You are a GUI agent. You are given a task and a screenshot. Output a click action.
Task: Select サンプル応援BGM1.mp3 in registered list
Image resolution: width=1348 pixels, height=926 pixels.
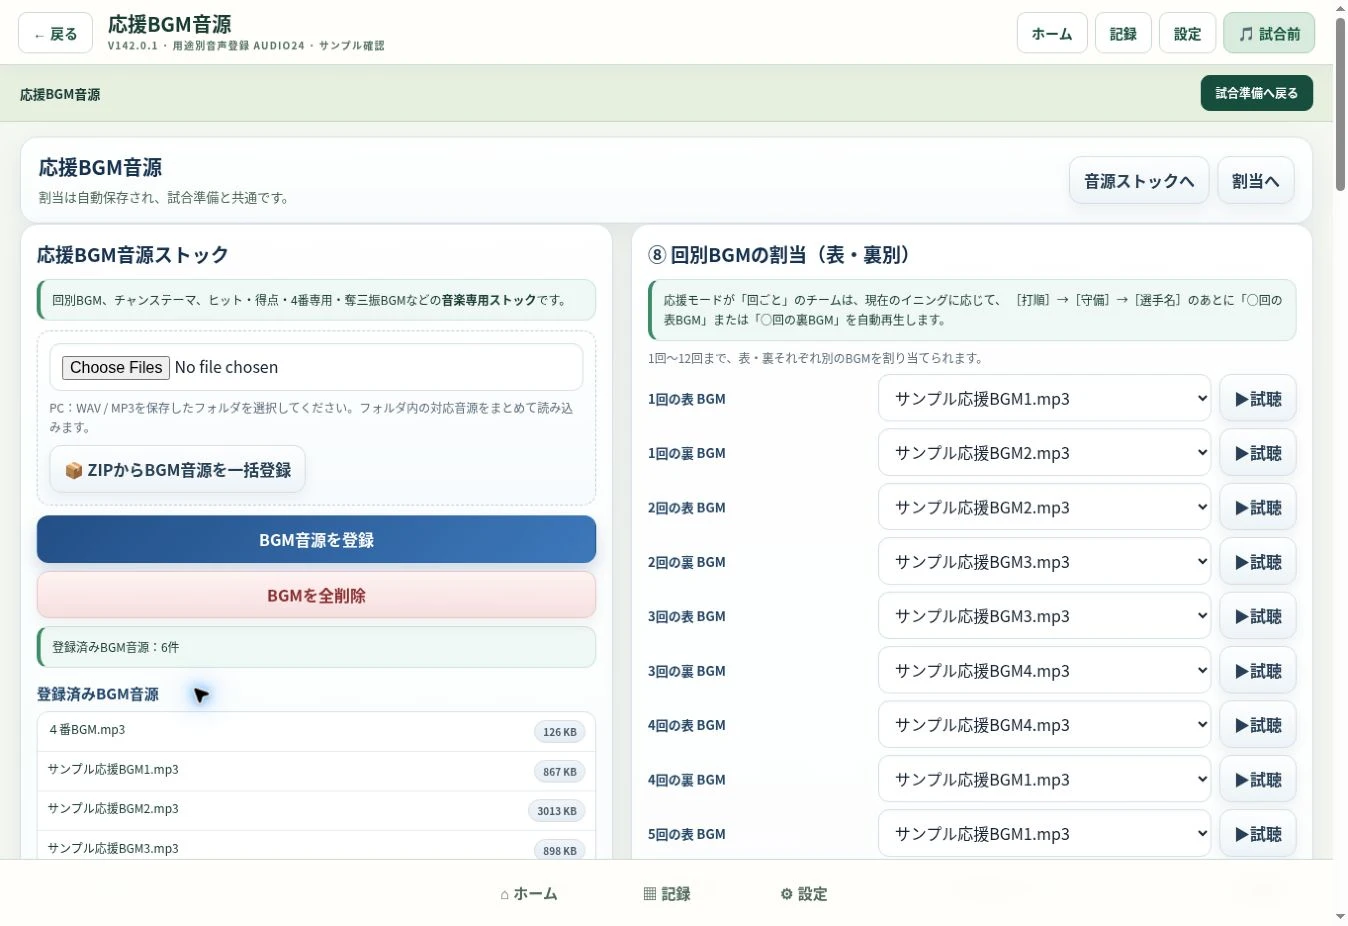pyautogui.click(x=316, y=771)
